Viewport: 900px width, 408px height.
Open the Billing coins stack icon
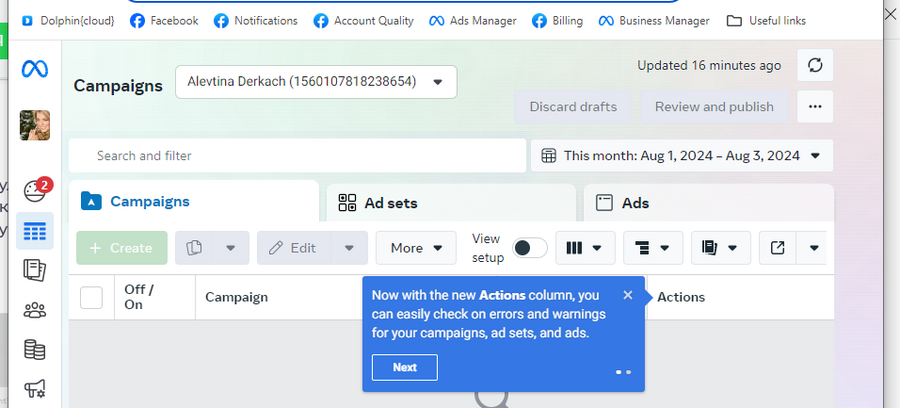click(x=34, y=349)
